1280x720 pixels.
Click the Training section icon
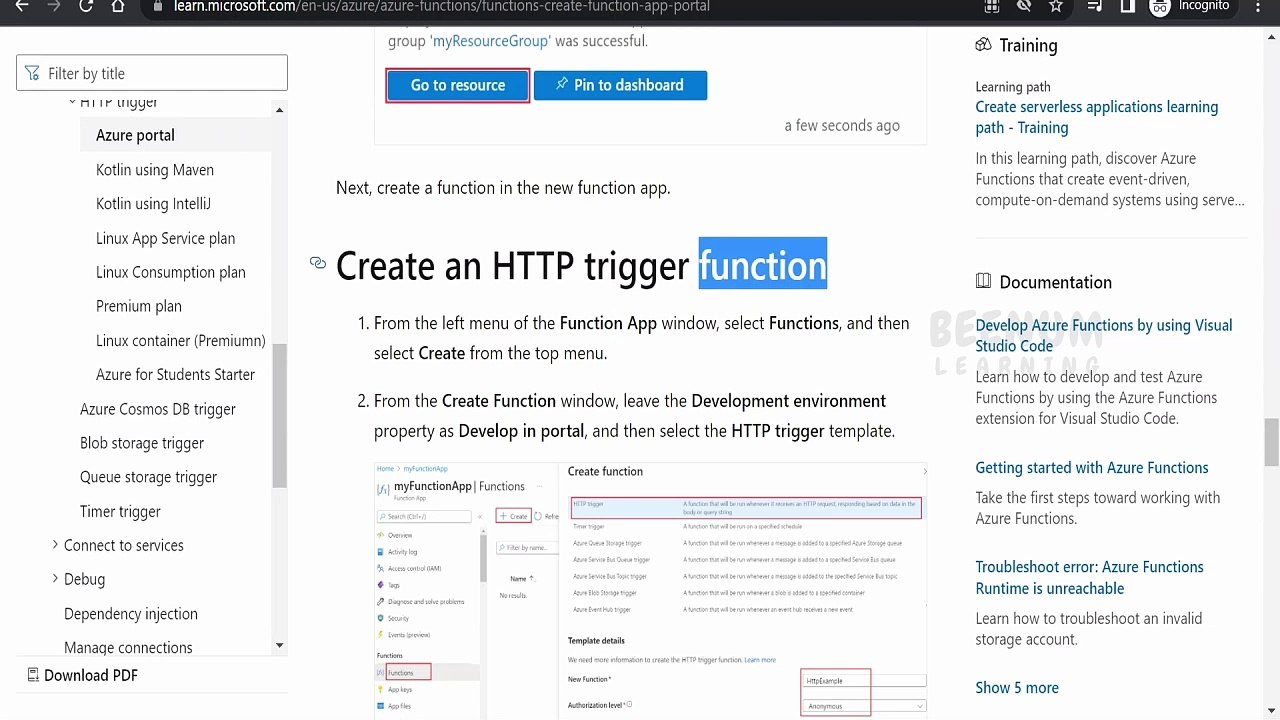pyautogui.click(x=983, y=45)
